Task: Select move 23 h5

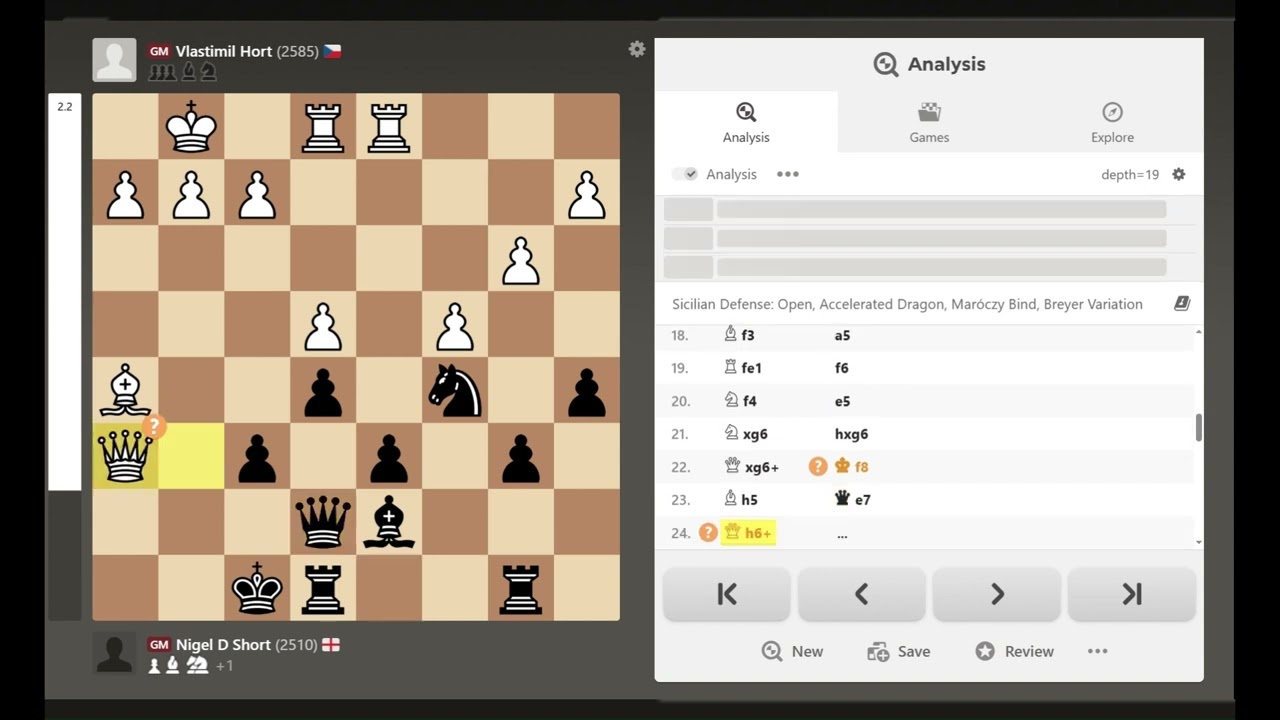Action: (x=741, y=500)
